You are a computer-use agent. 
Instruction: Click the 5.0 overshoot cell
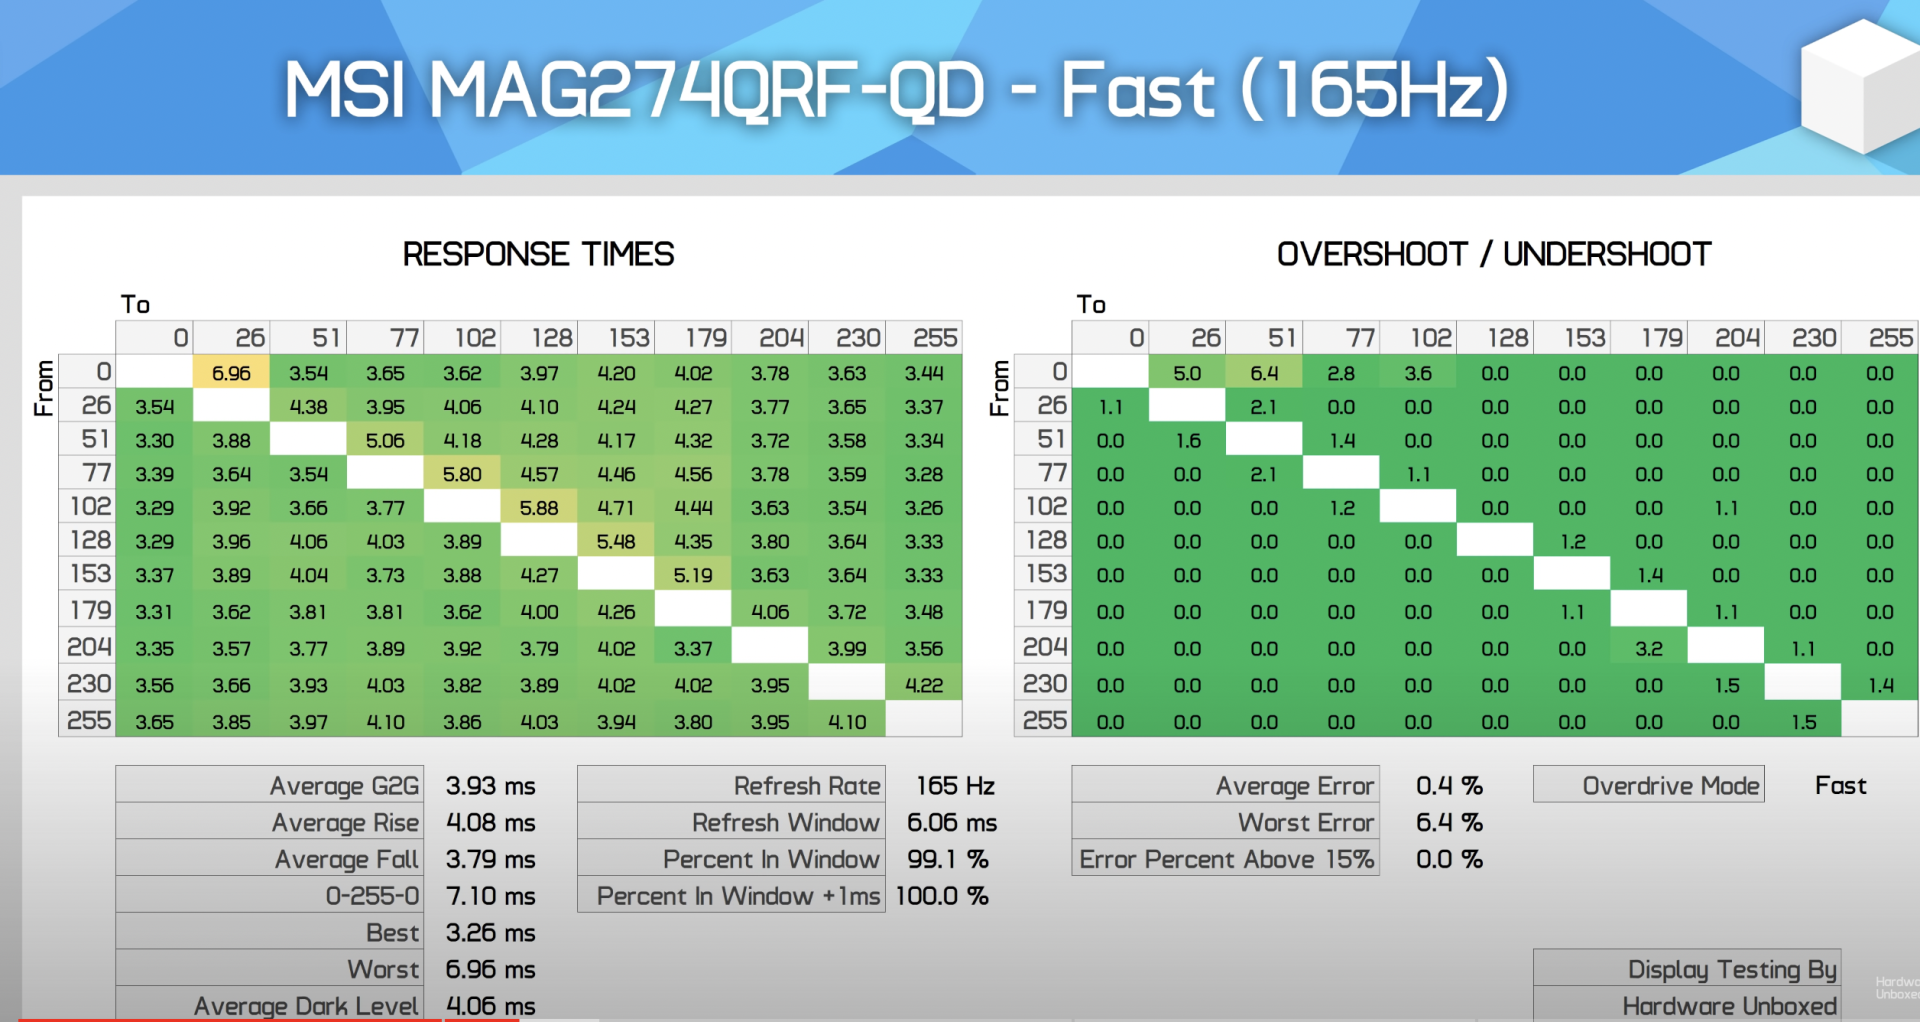coord(1187,373)
